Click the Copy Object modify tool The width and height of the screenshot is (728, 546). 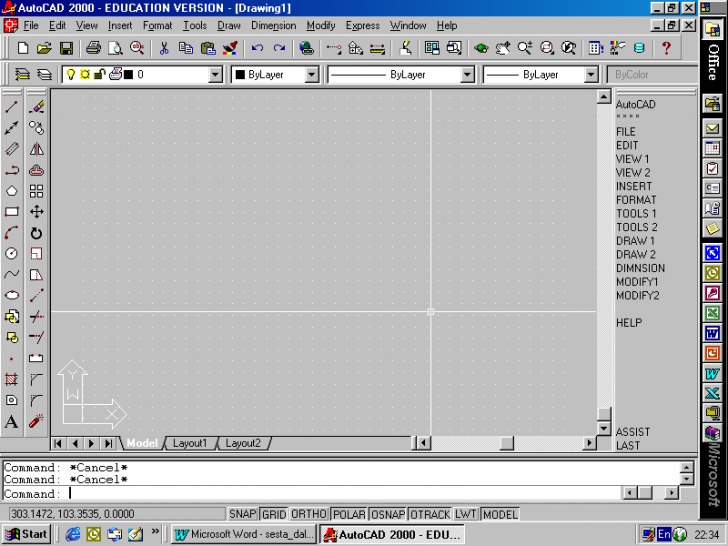[x=36, y=128]
